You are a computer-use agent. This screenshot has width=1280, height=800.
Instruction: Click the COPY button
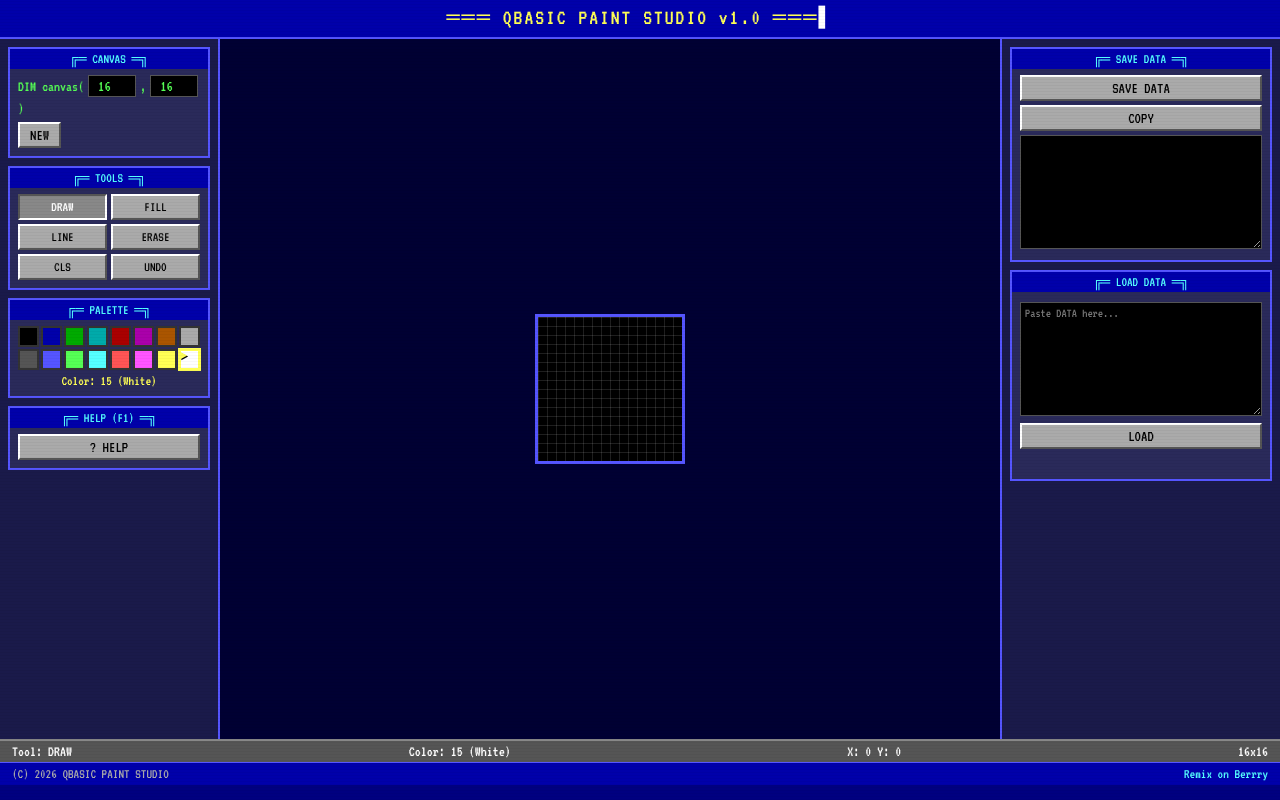(x=1141, y=118)
